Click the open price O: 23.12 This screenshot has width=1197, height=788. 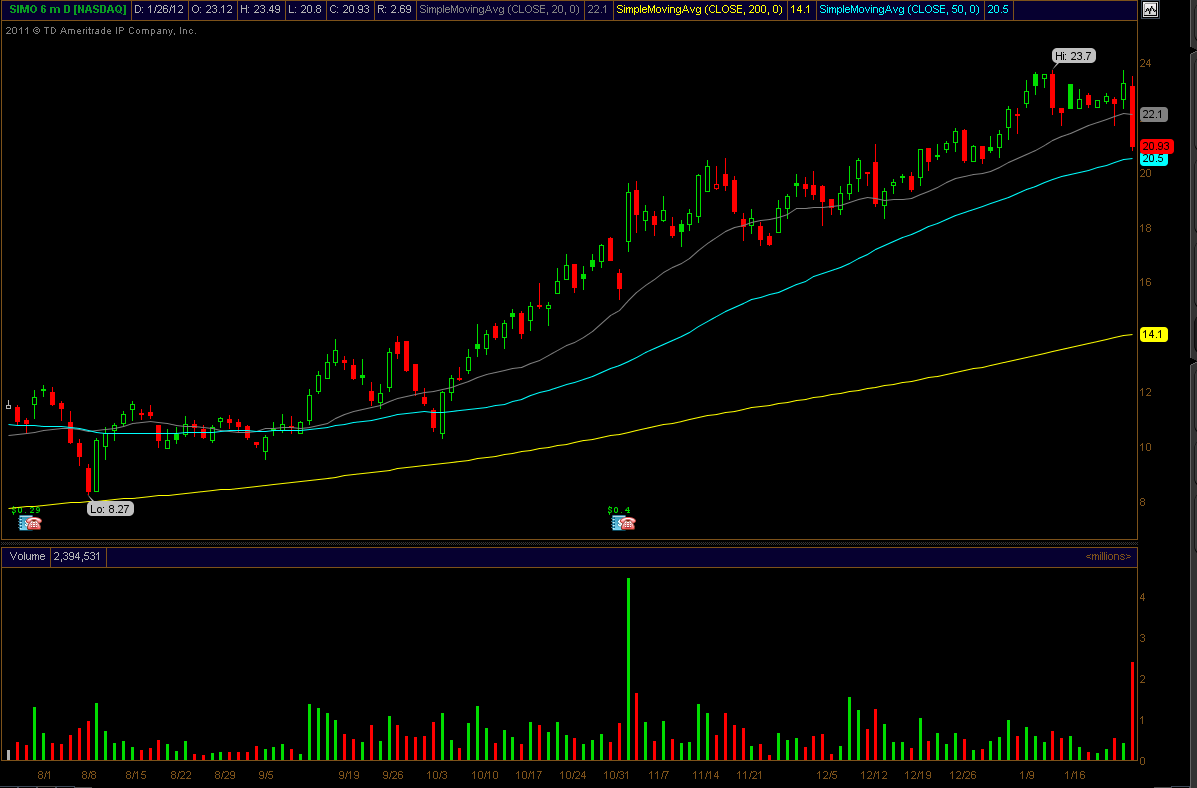pyautogui.click(x=210, y=10)
